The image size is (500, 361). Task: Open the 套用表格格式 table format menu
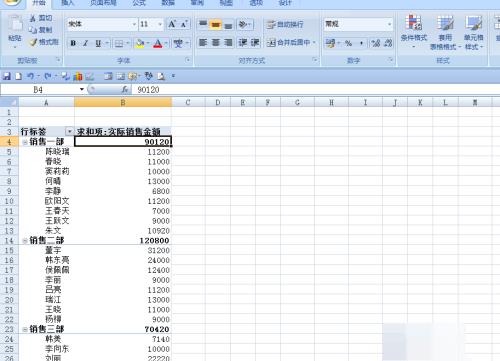coord(445,32)
